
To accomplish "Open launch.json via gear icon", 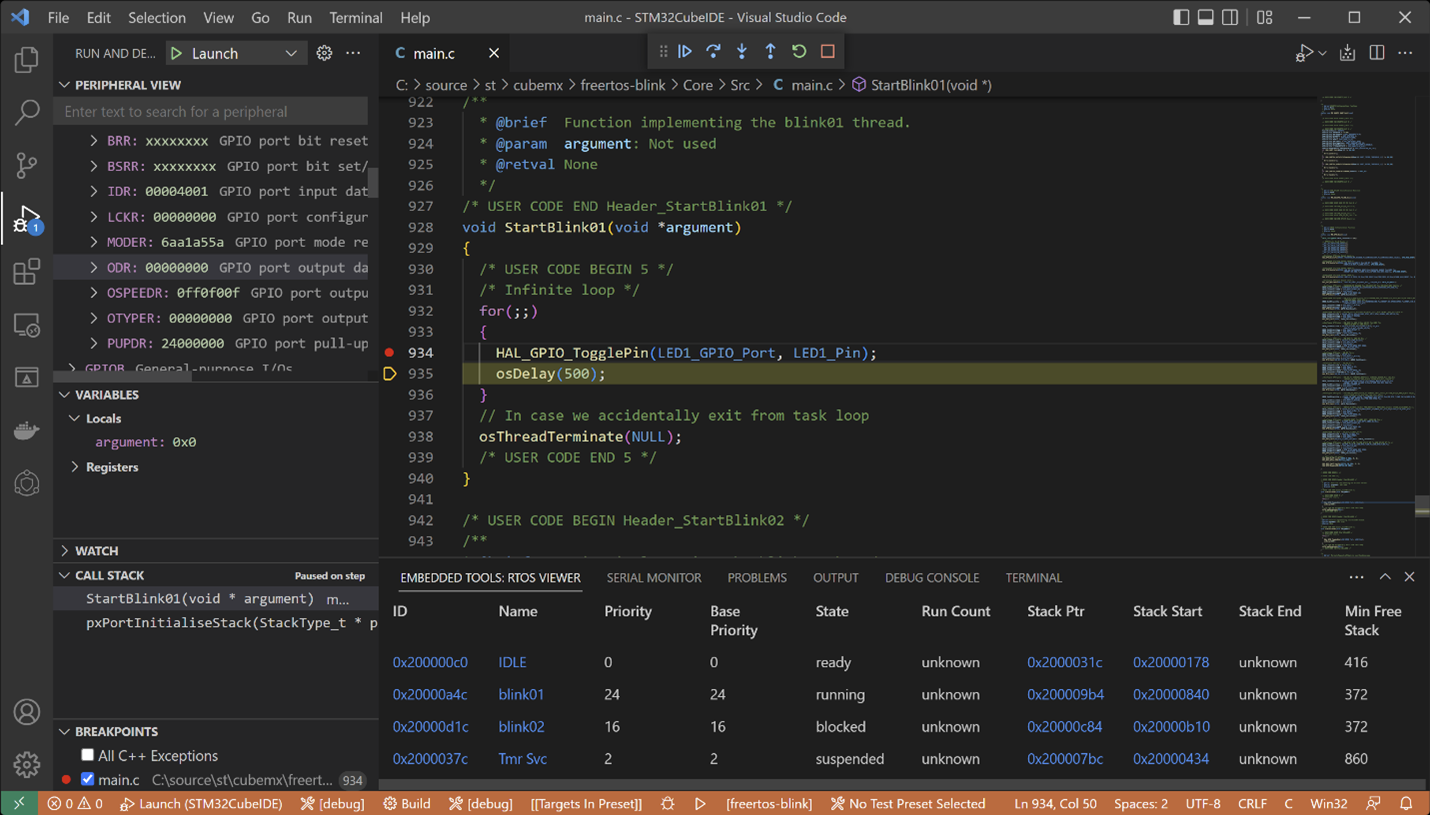I will 324,53.
